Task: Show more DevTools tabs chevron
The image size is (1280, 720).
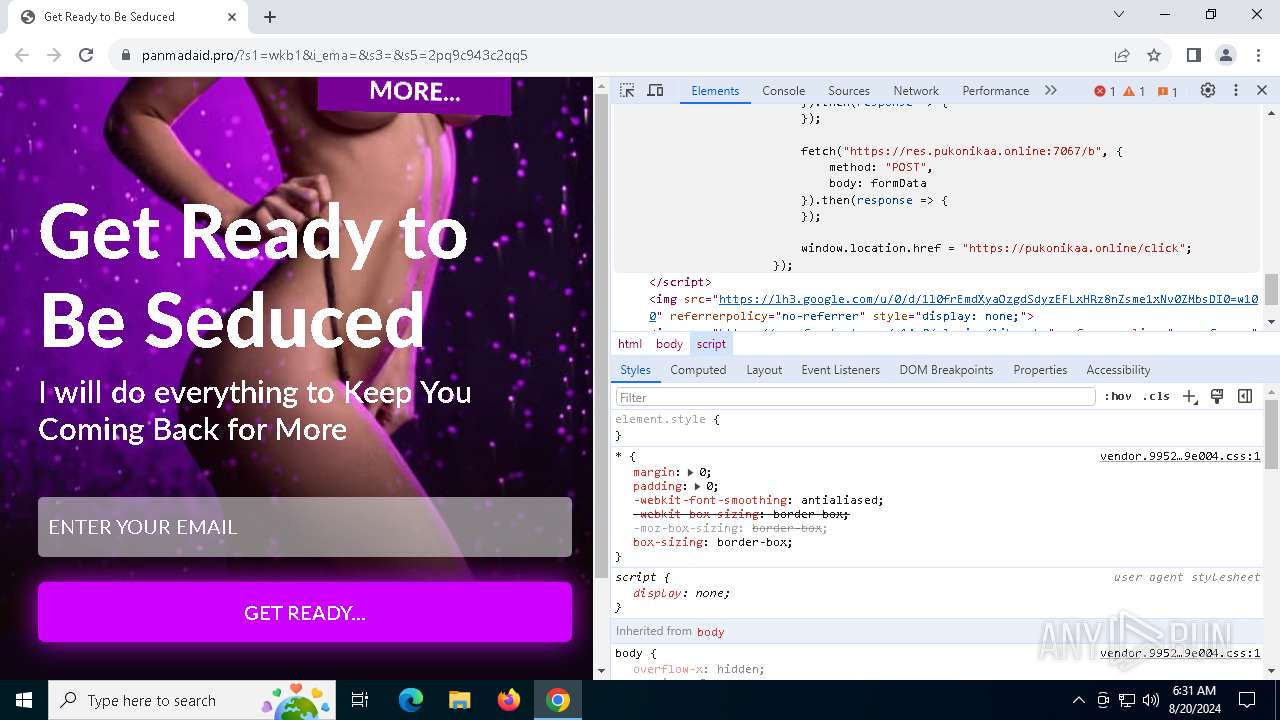Action: coord(1050,90)
